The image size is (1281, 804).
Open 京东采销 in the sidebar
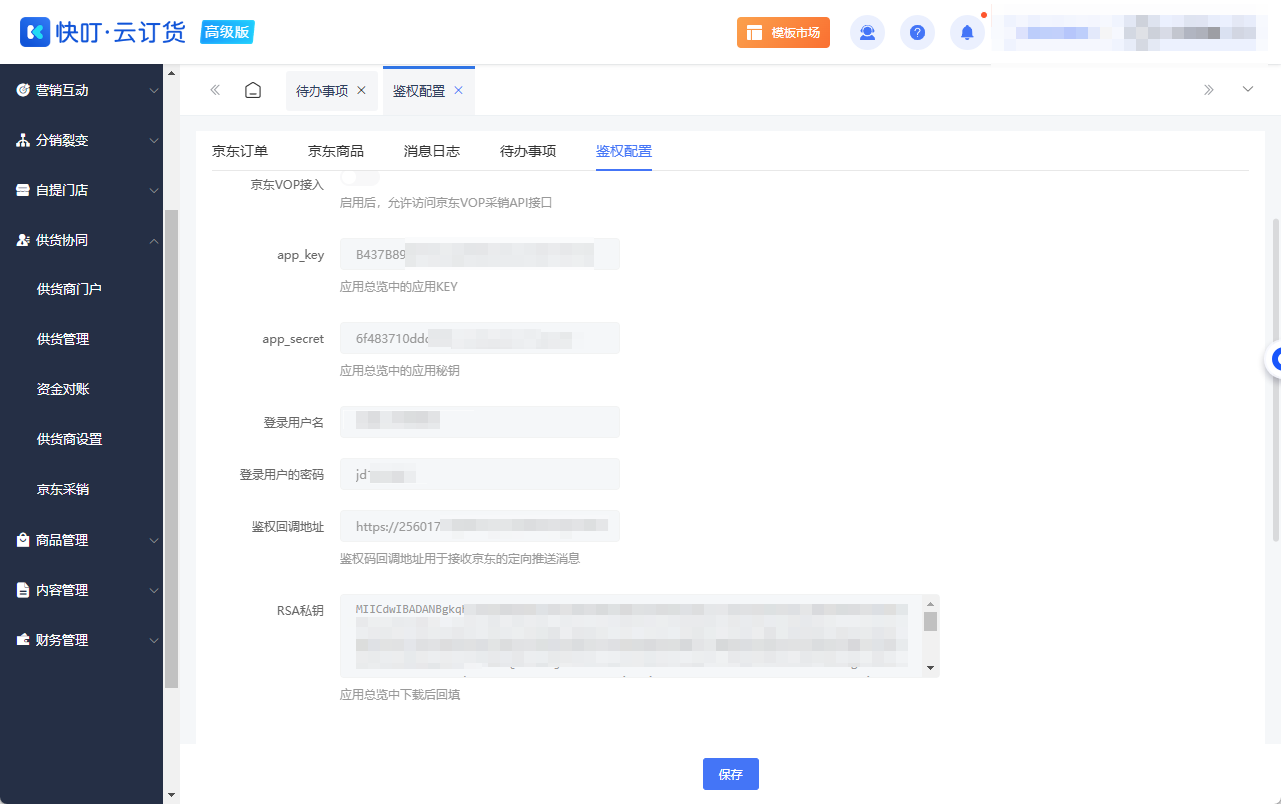[63, 489]
